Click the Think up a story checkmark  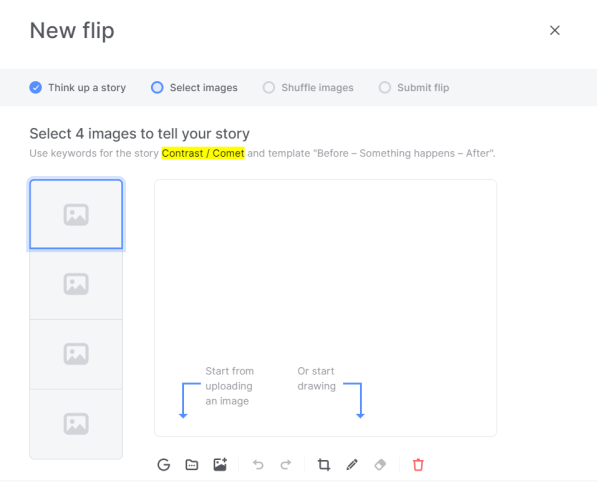pyautogui.click(x=35, y=88)
